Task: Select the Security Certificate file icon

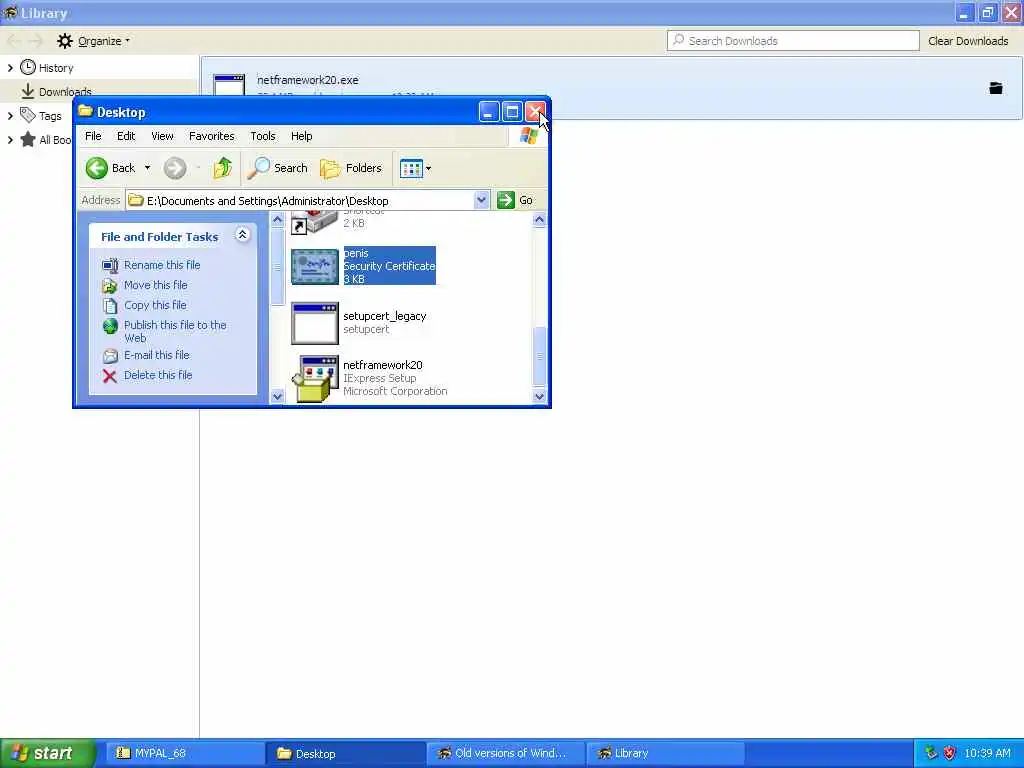Action: (315, 266)
